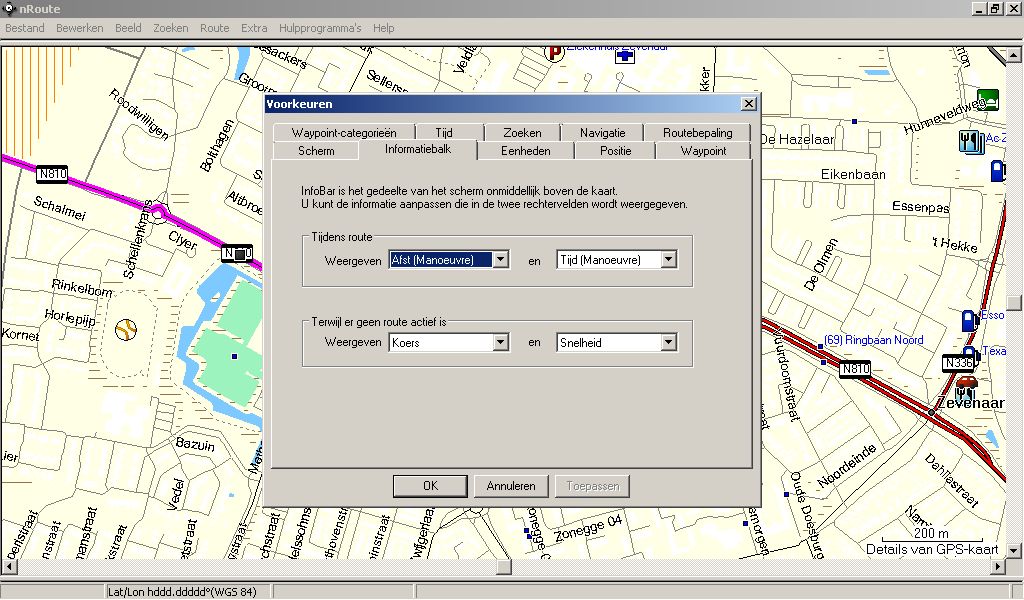The height and width of the screenshot is (600, 1024).
Task: Click the parking P icon on the map
Action: [x=554, y=52]
